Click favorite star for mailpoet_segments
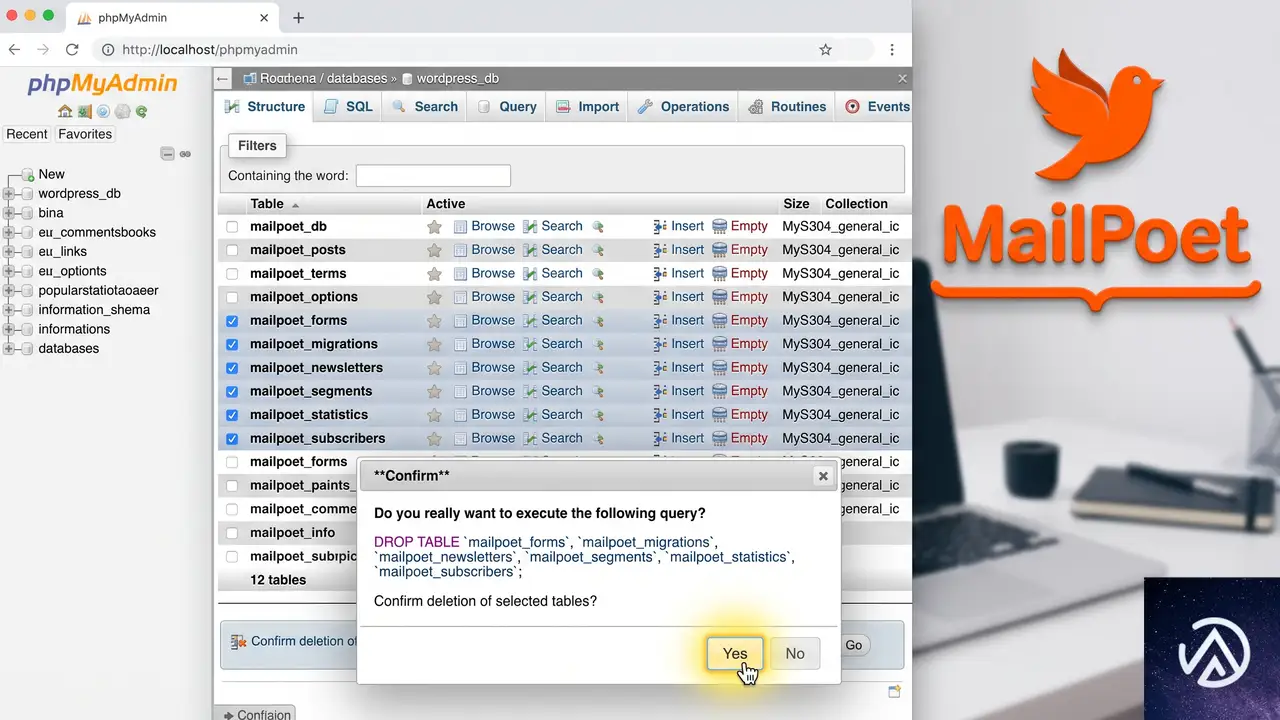 [x=434, y=391]
